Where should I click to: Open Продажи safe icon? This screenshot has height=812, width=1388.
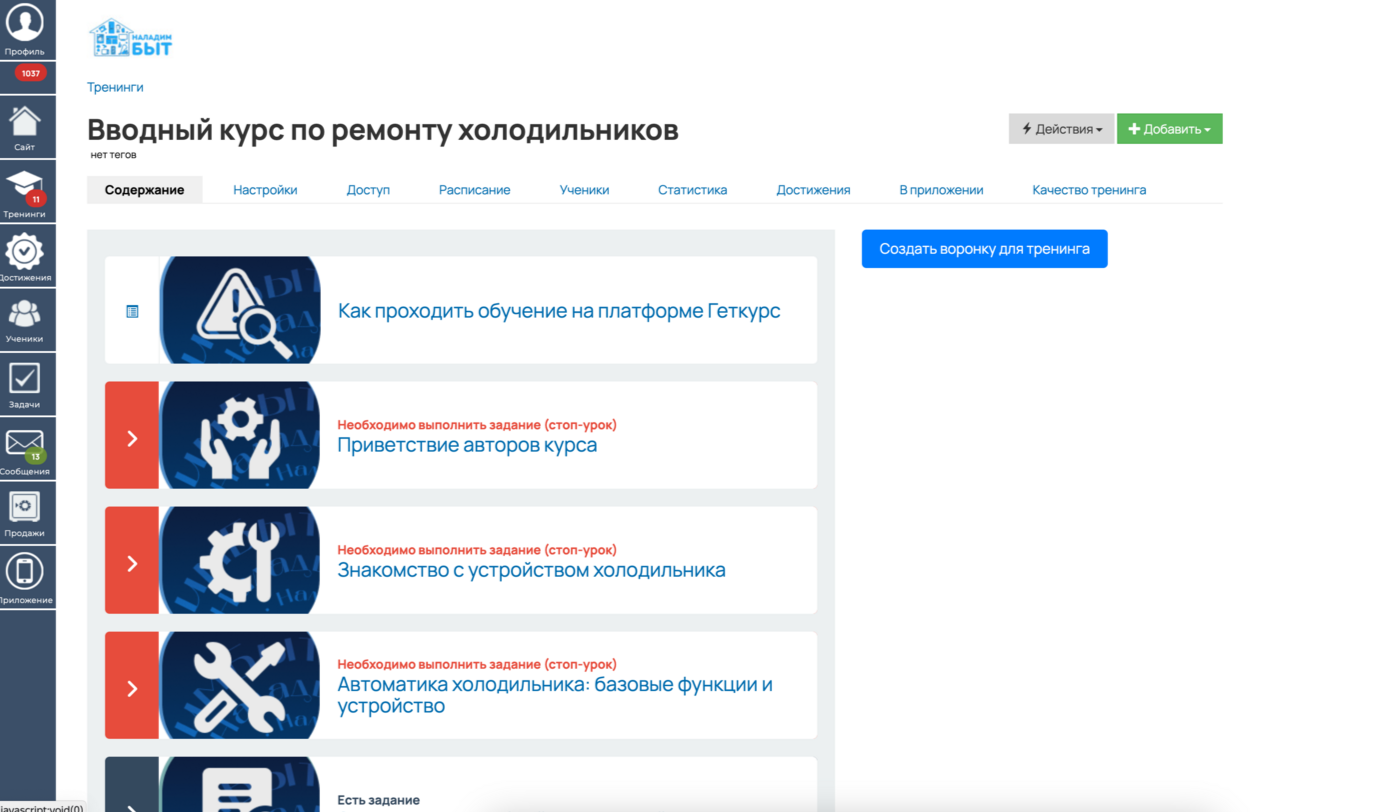[24, 507]
